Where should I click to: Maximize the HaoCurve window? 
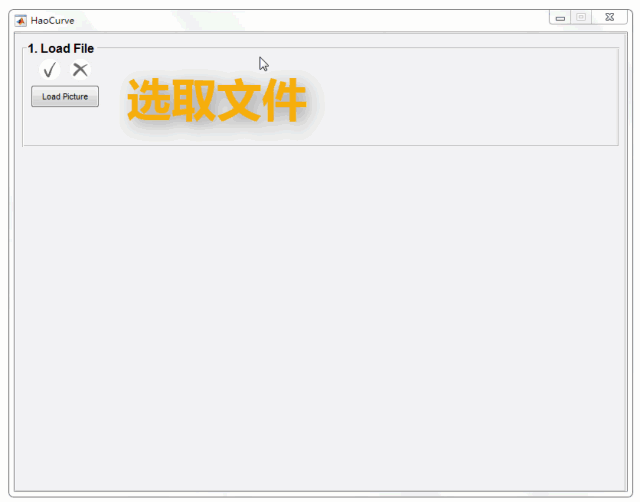click(581, 18)
